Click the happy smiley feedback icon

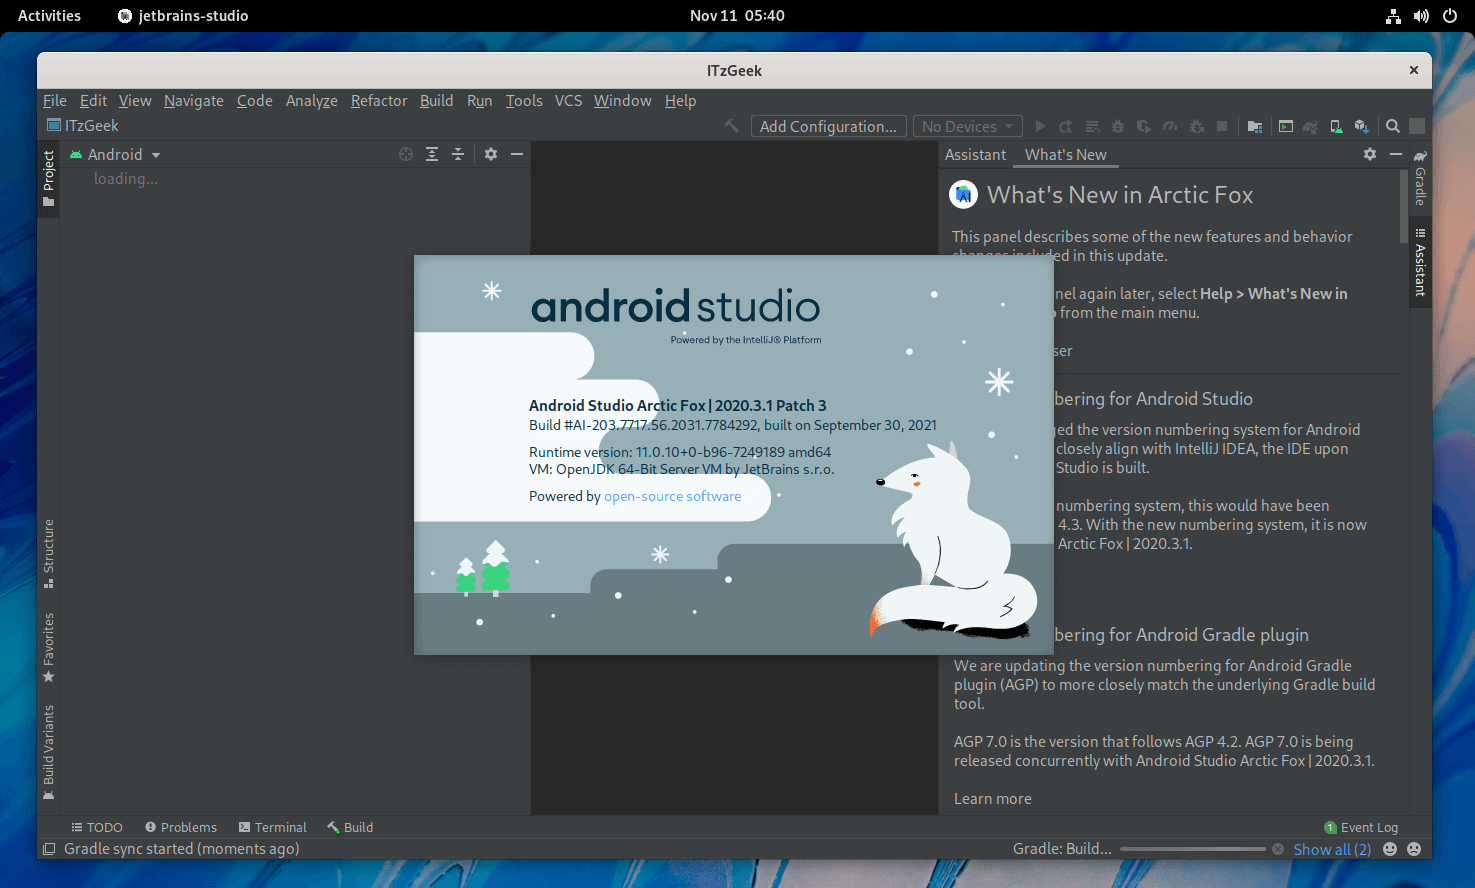[x=1390, y=849]
